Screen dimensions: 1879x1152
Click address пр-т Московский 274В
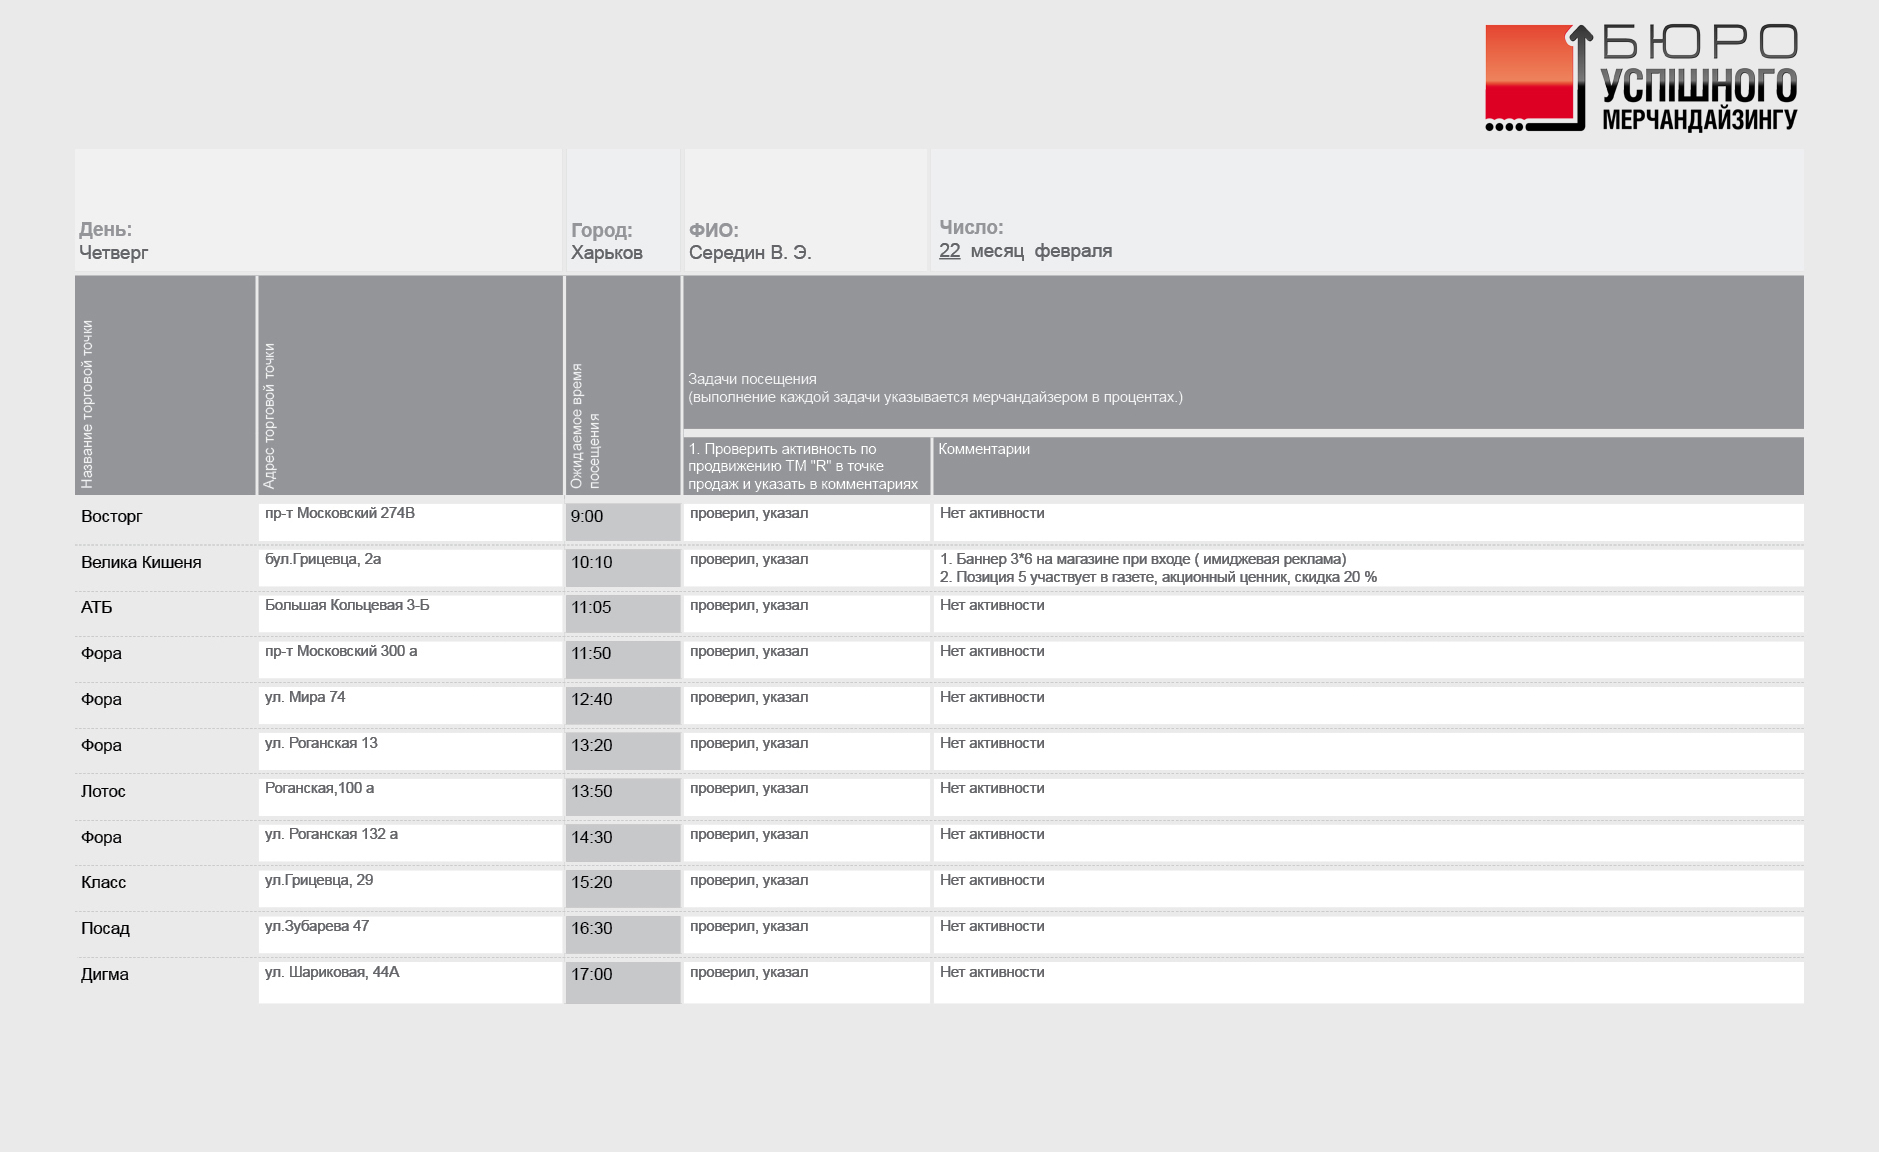pyautogui.click(x=340, y=513)
